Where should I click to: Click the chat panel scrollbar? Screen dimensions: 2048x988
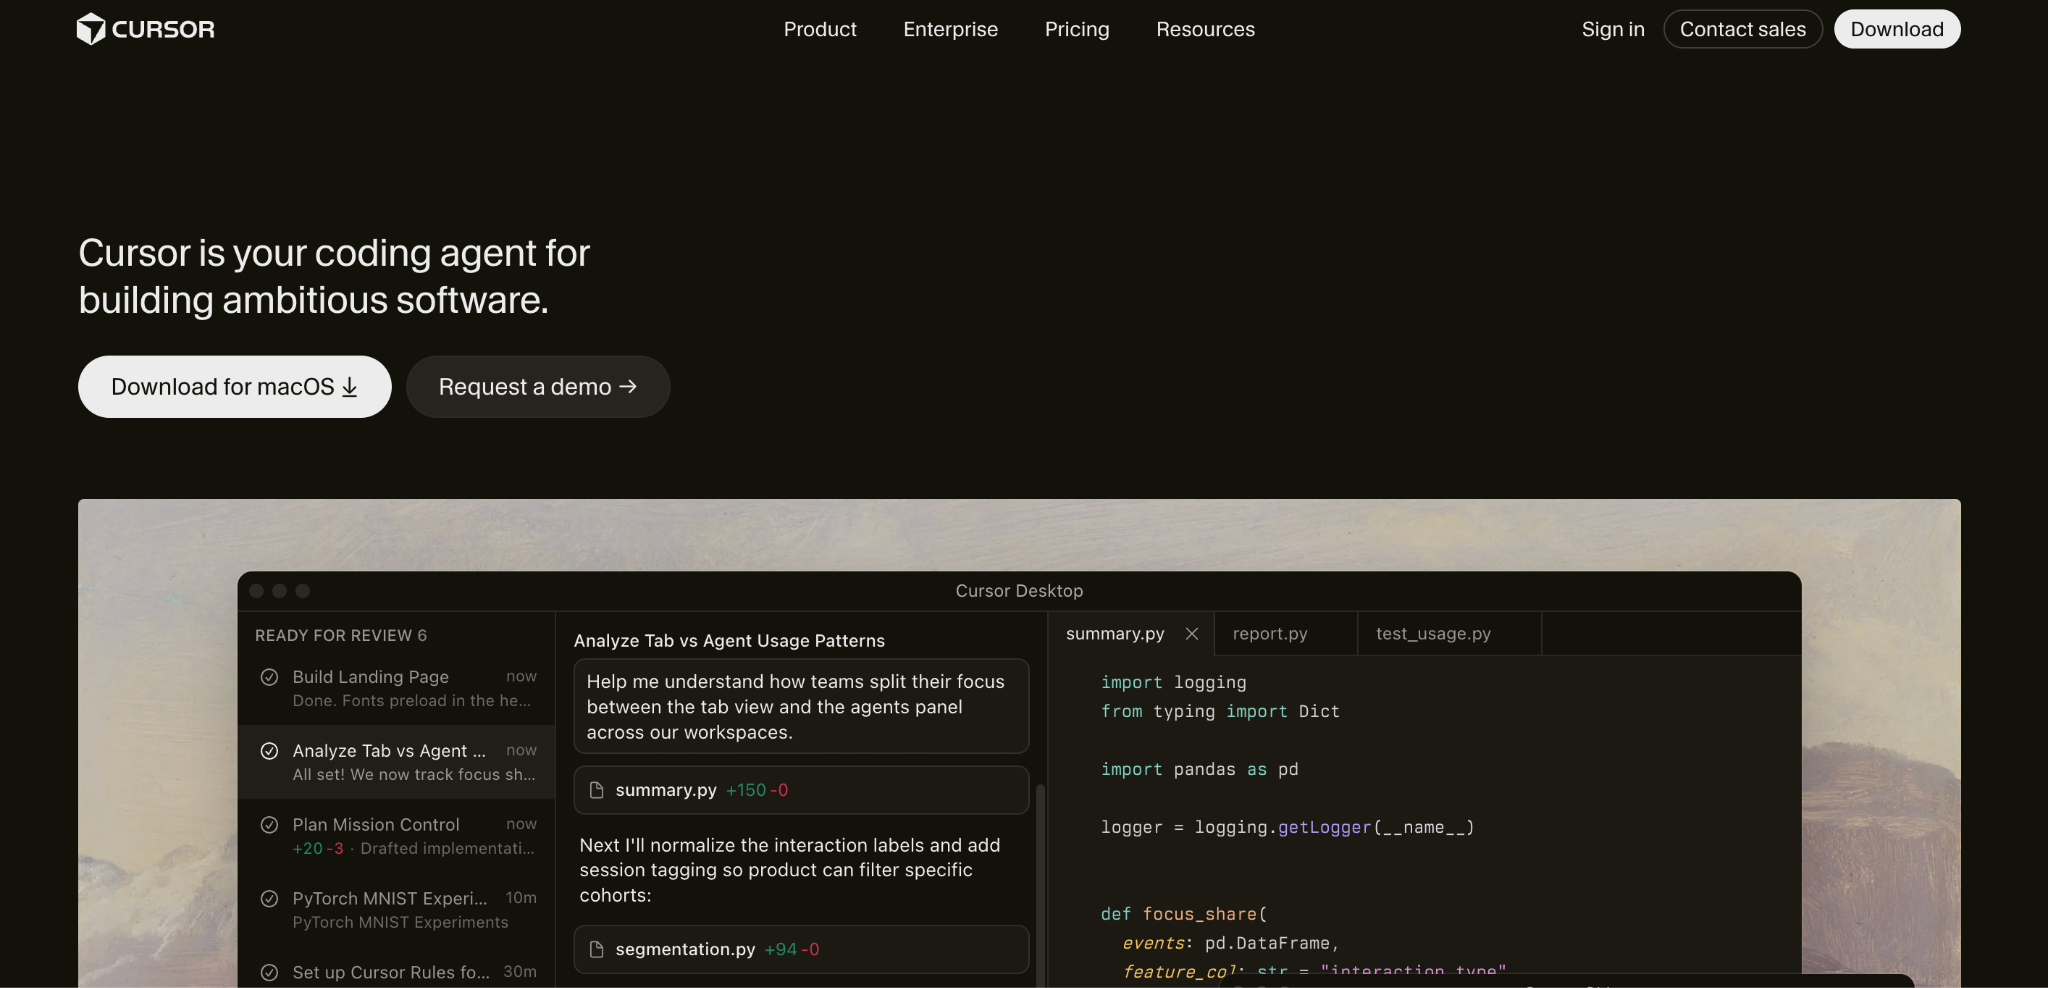pyautogui.click(x=1040, y=885)
